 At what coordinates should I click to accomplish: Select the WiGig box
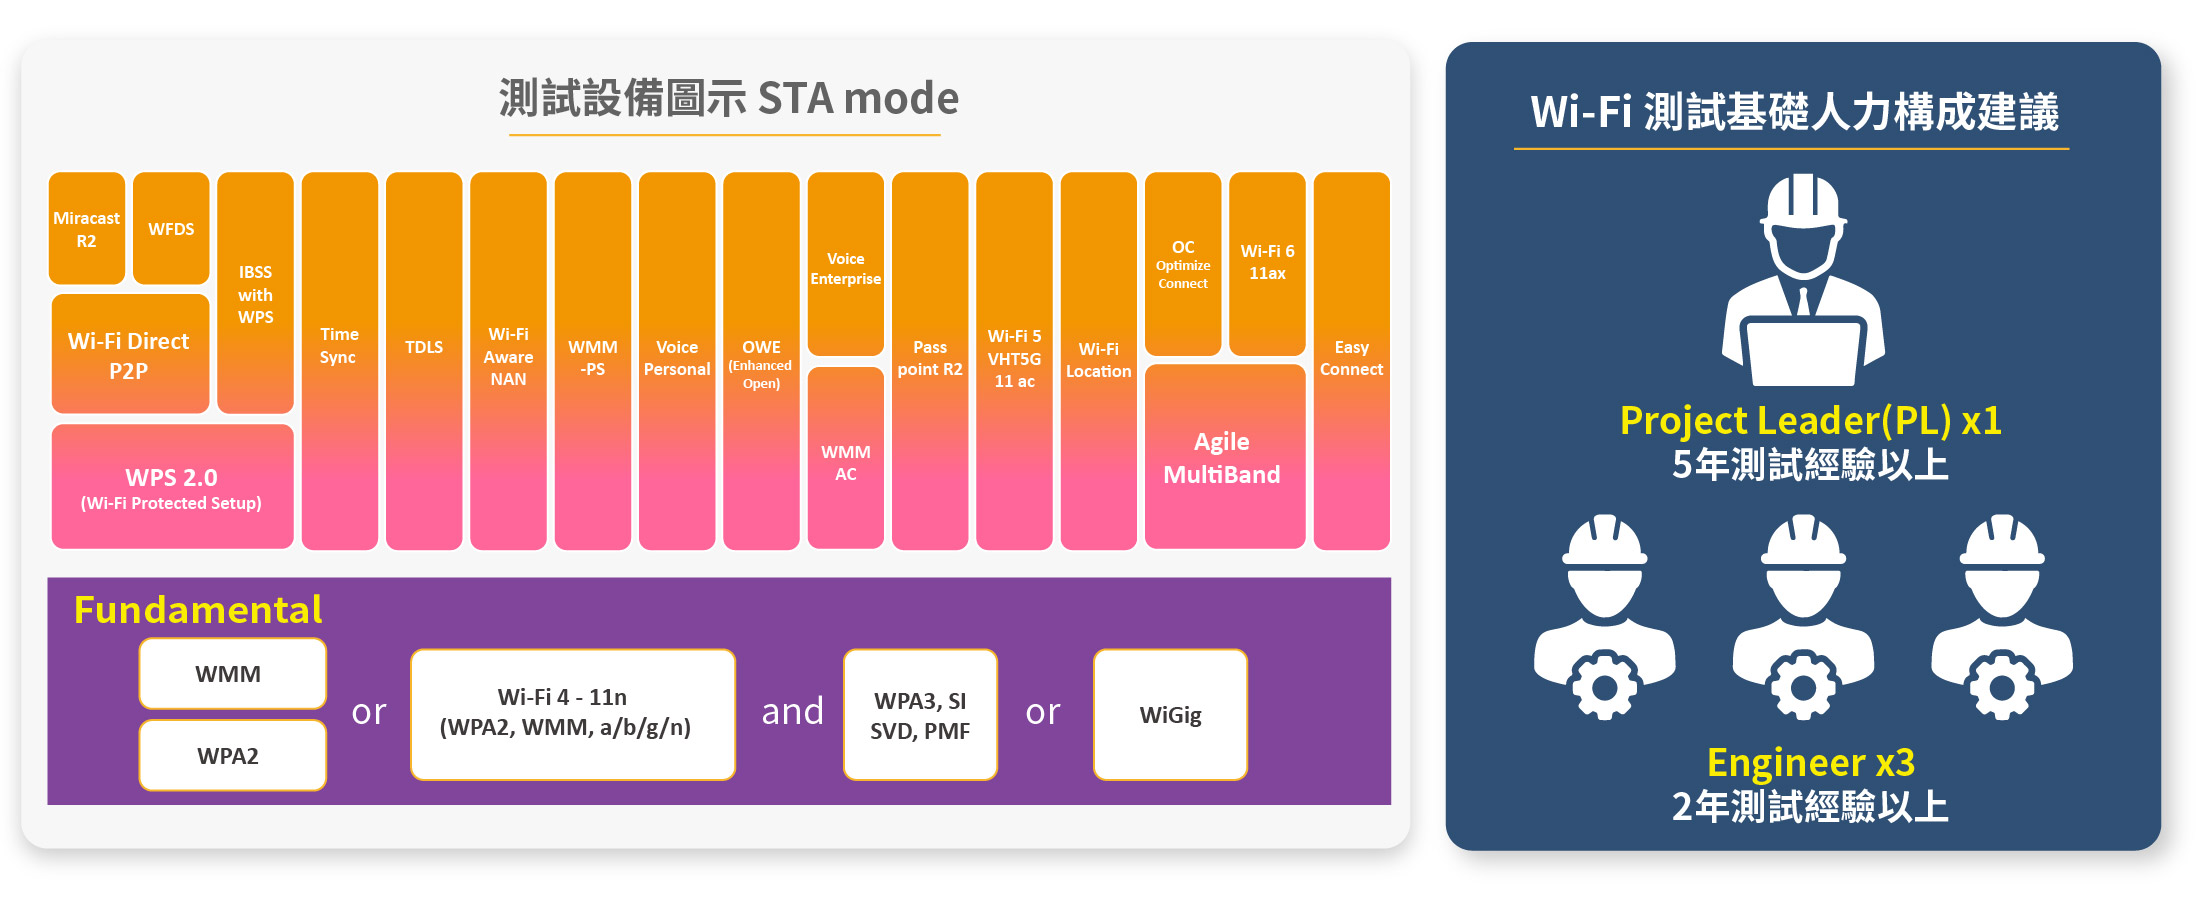1170,714
